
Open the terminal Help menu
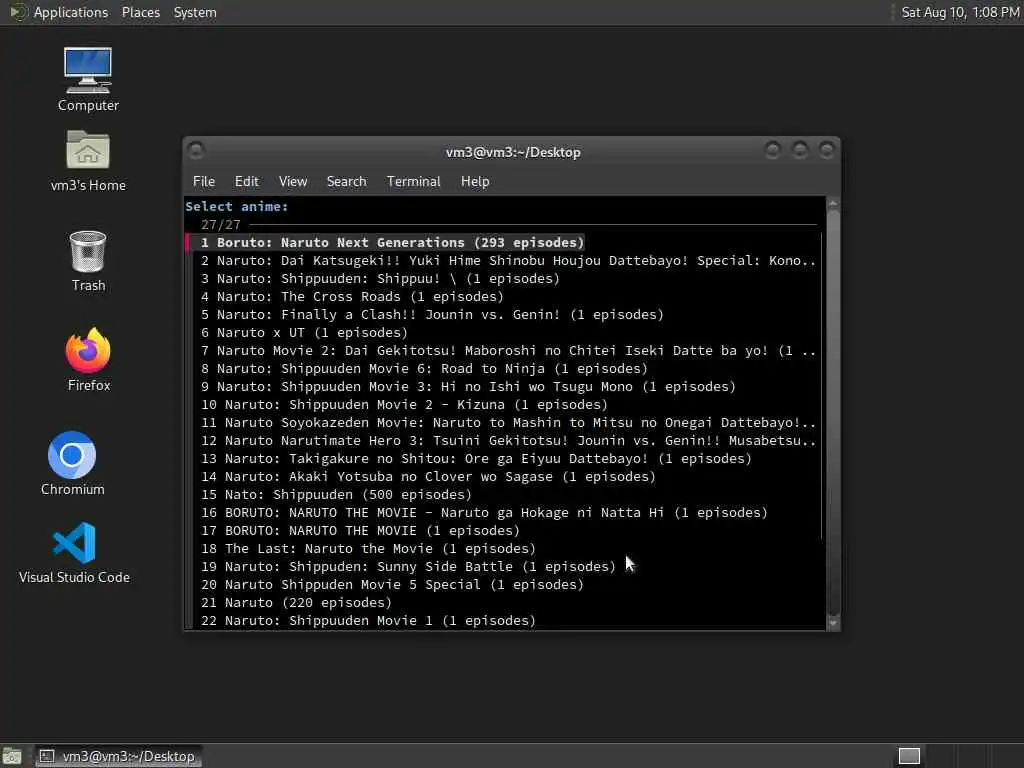[475, 182]
